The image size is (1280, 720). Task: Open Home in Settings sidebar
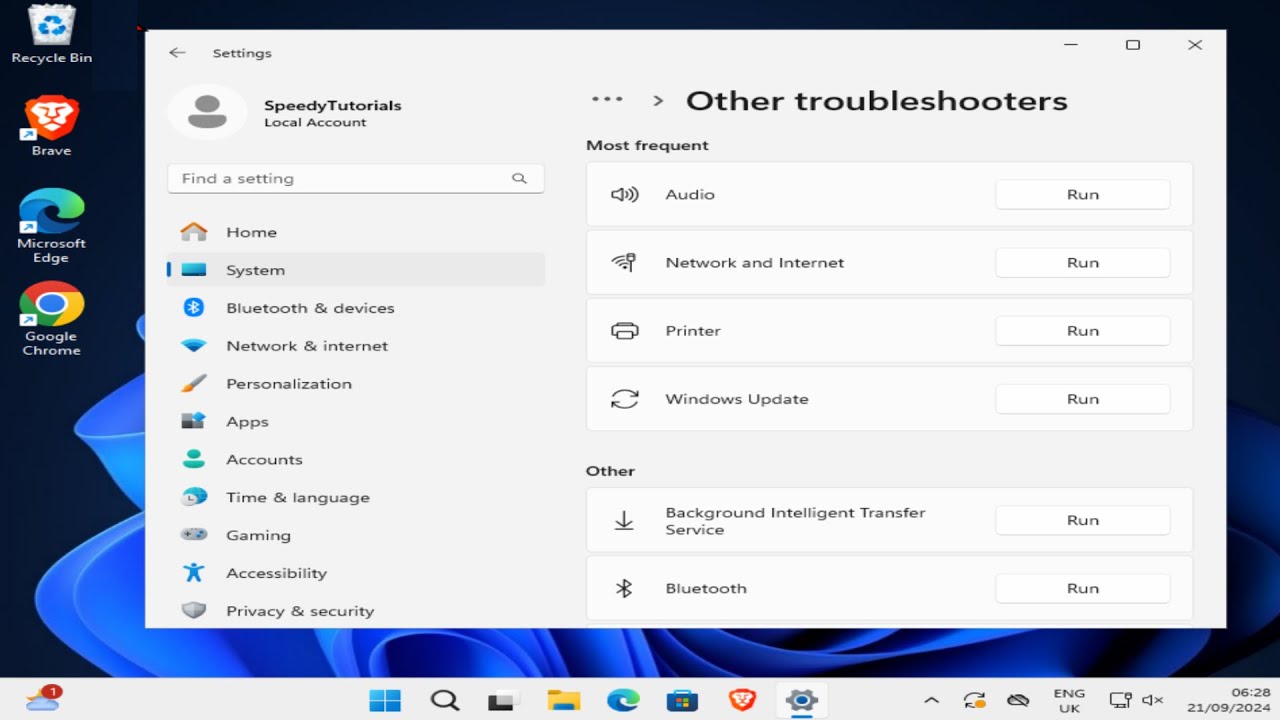pyautogui.click(x=355, y=232)
